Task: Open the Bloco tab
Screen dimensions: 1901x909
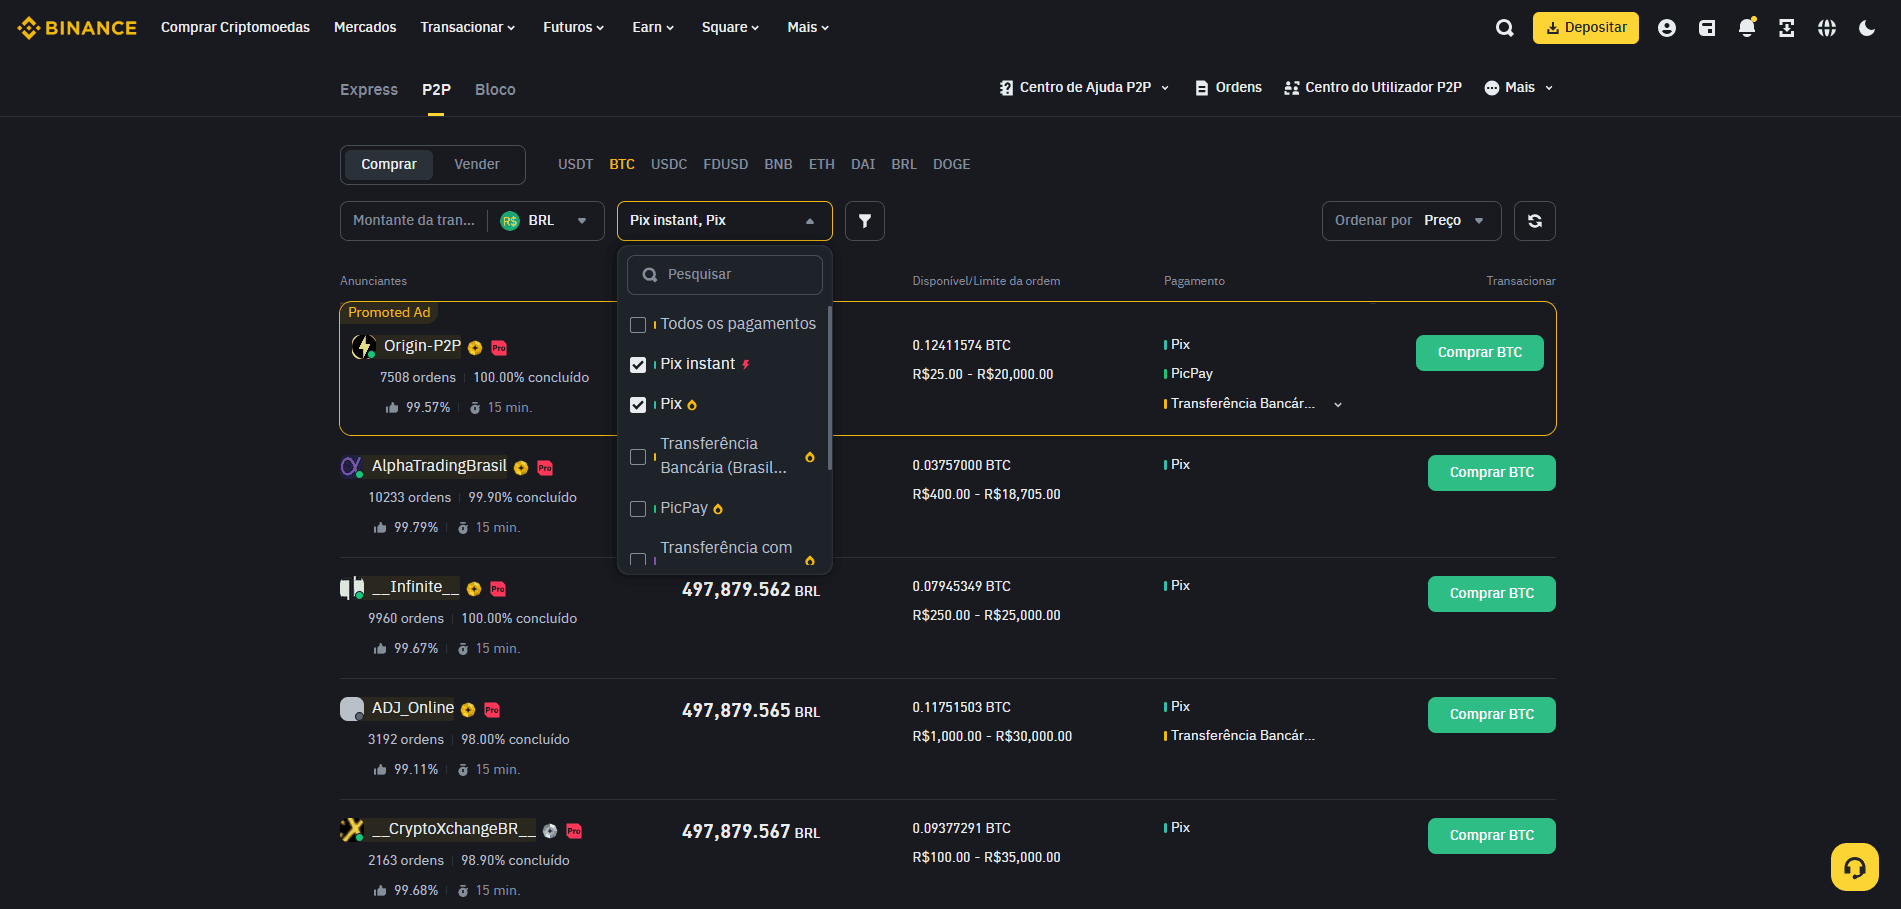Action: [x=495, y=90]
